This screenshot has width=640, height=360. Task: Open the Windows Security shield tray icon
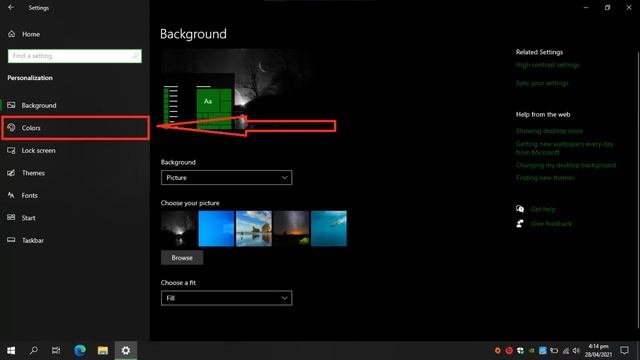point(520,351)
